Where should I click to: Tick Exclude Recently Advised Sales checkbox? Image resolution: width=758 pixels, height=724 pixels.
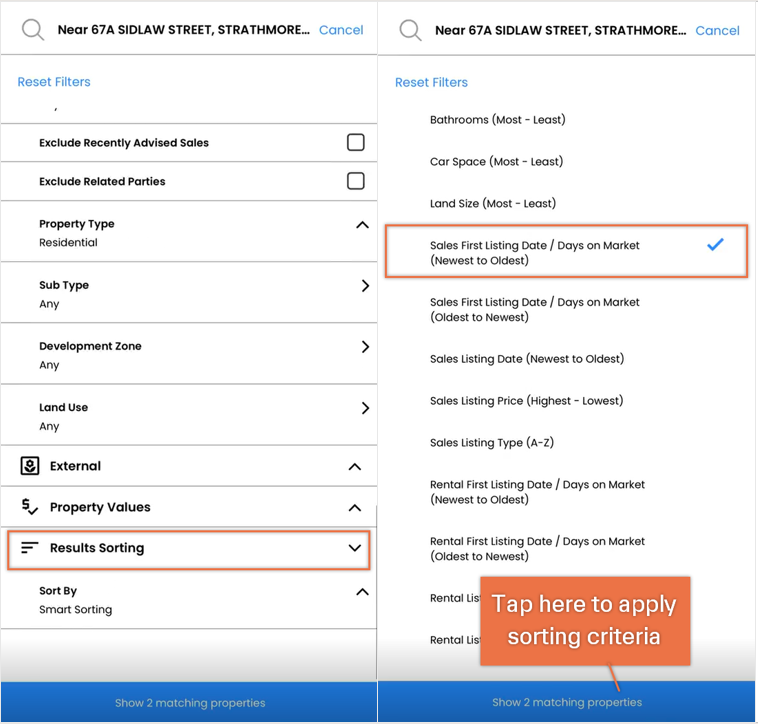click(x=356, y=143)
